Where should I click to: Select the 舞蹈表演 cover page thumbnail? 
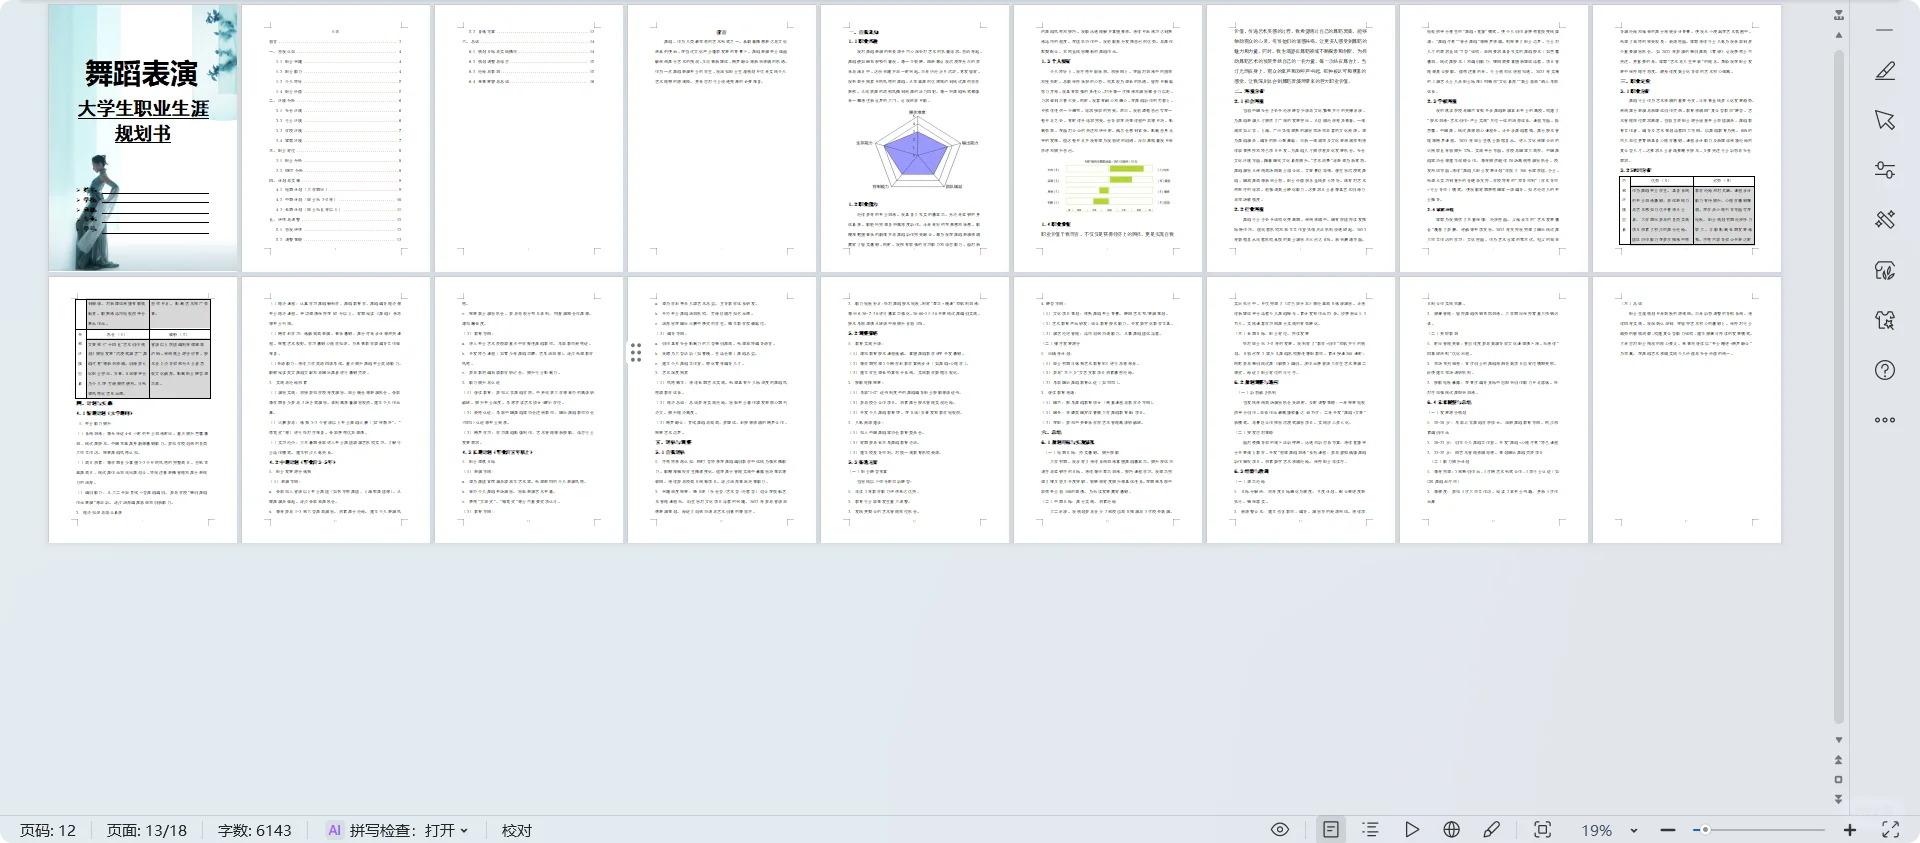143,138
